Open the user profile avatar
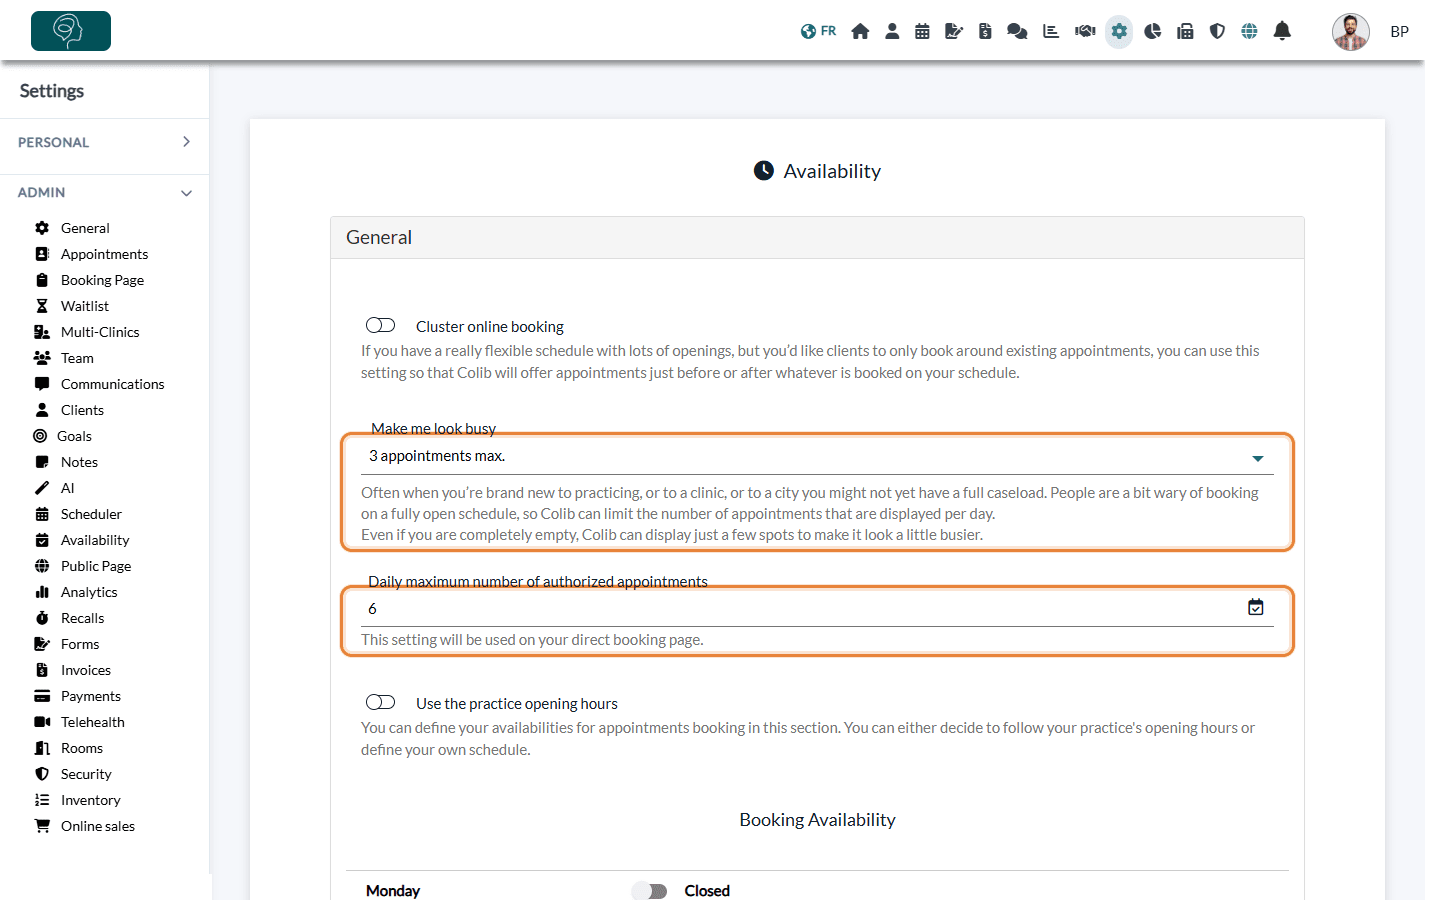 pyautogui.click(x=1350, y=32)
